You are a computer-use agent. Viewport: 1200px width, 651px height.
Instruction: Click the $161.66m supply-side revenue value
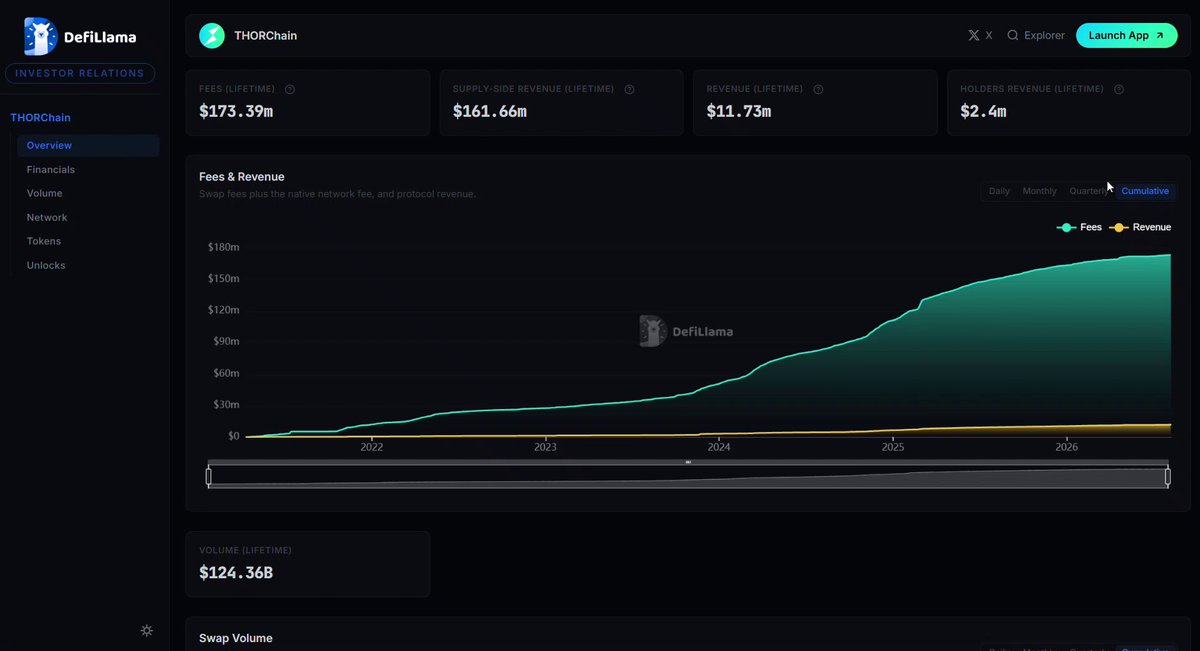pos(490,111)
